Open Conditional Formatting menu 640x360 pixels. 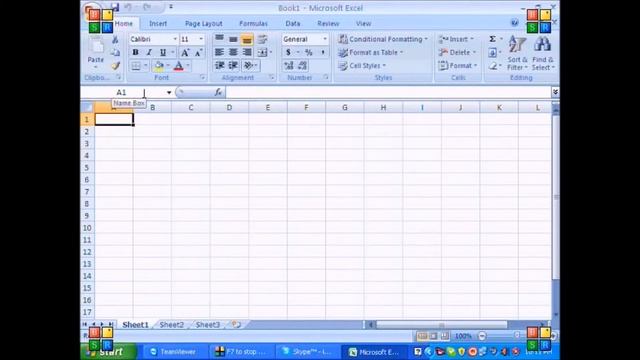click(383, 39)
